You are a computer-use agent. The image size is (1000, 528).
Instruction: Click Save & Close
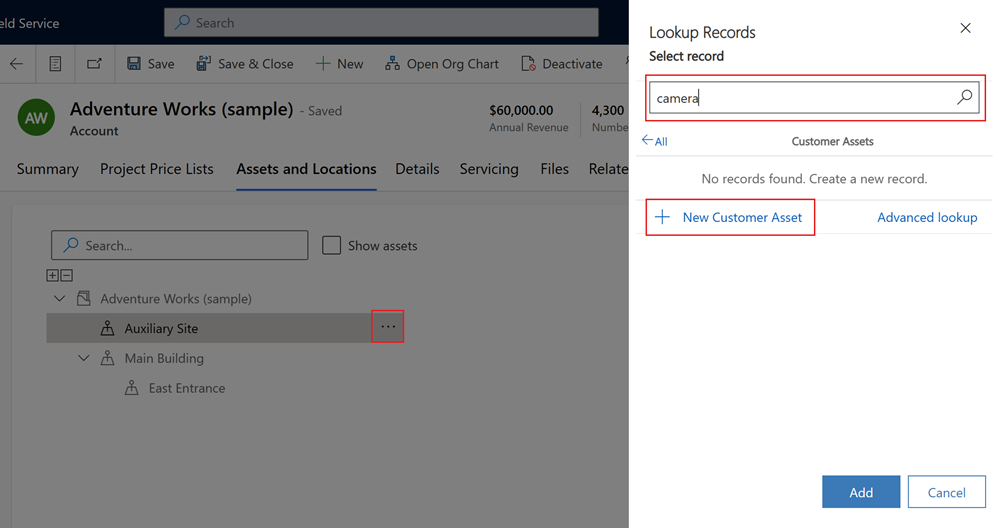pyautogui.click(x=245, y=64)
